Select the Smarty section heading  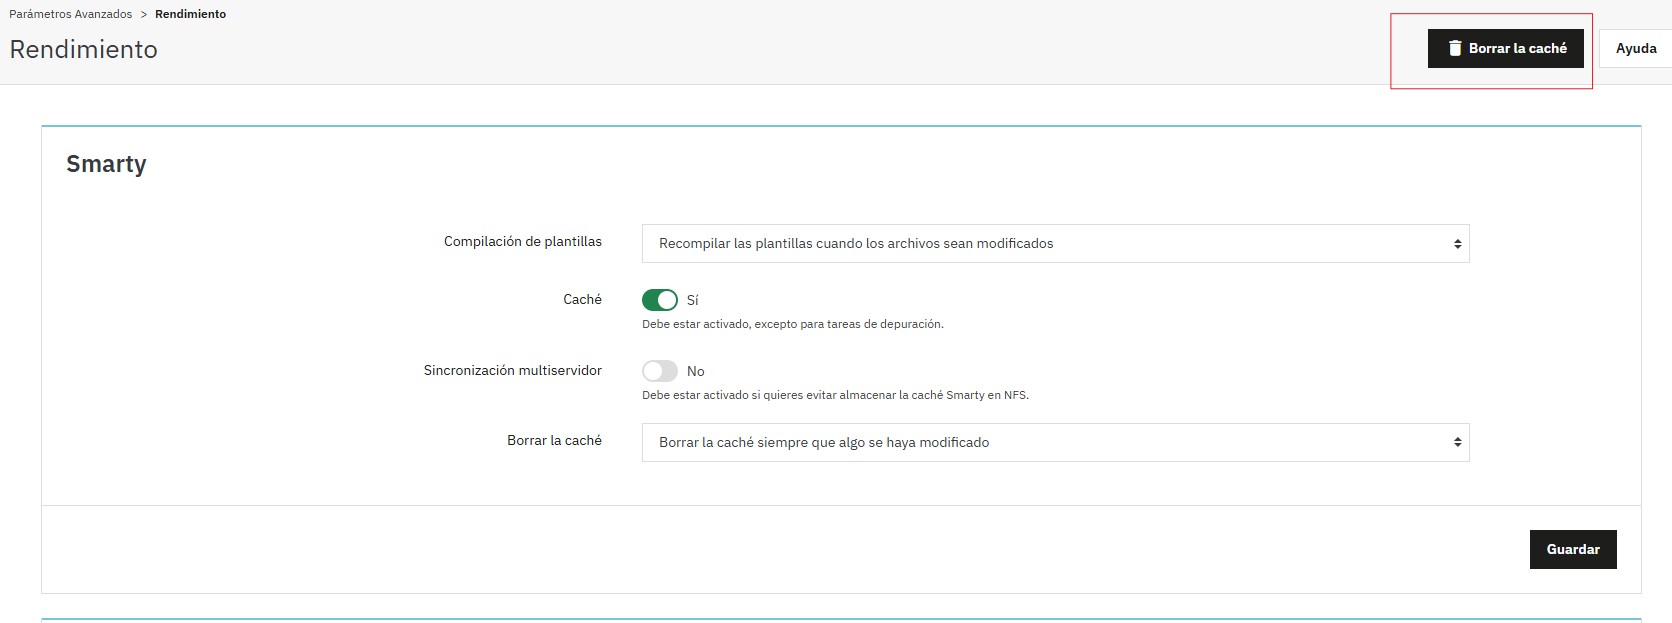(106, 164)
